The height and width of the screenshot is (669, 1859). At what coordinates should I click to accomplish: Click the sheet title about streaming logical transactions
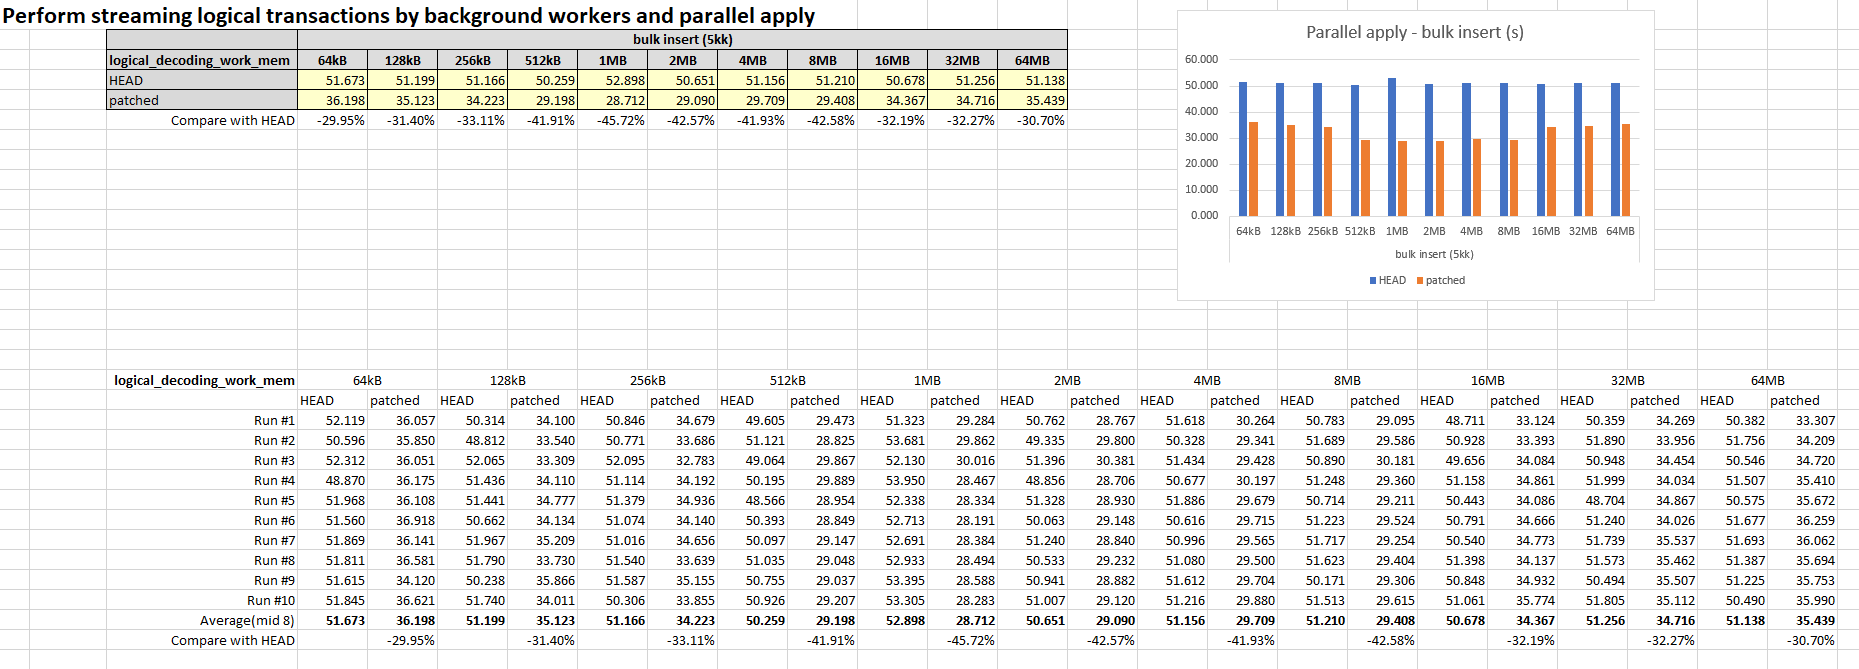click(x=408, y=16)
